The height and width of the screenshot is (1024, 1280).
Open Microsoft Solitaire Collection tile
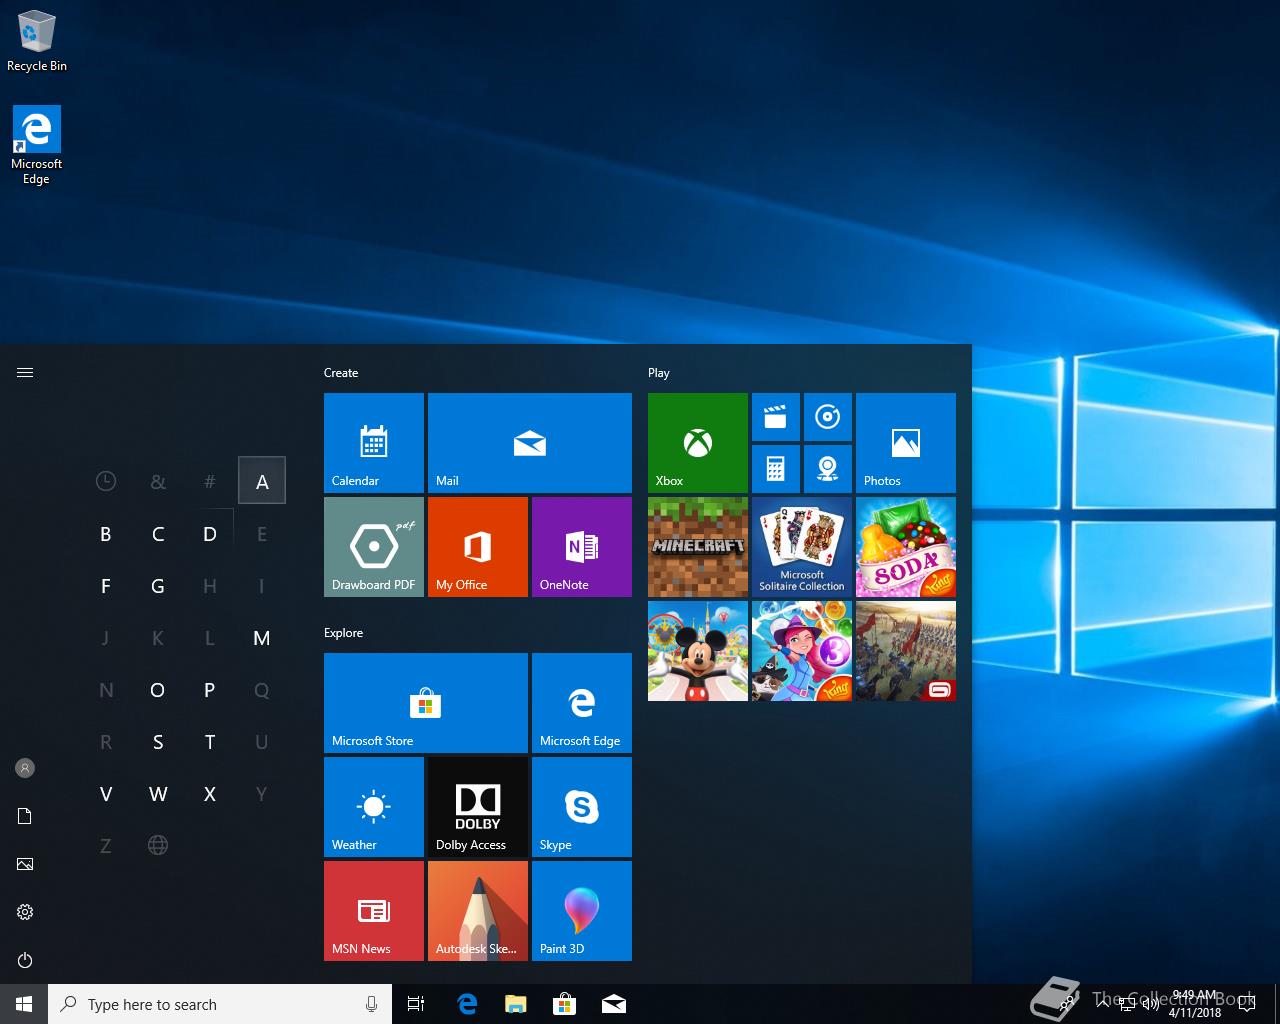pos(802,547)
